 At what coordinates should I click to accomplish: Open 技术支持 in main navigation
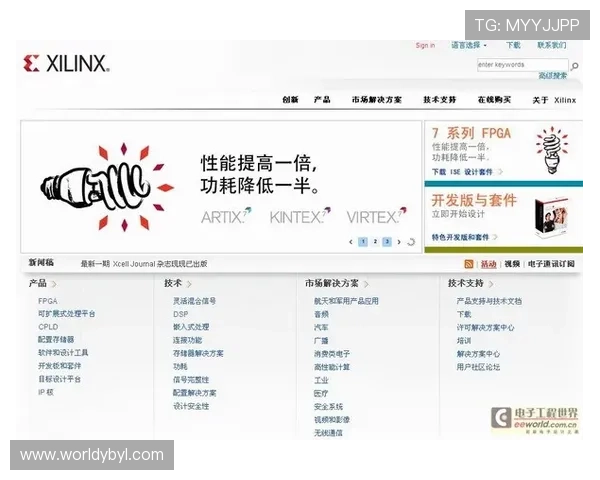tap(440, 100)
